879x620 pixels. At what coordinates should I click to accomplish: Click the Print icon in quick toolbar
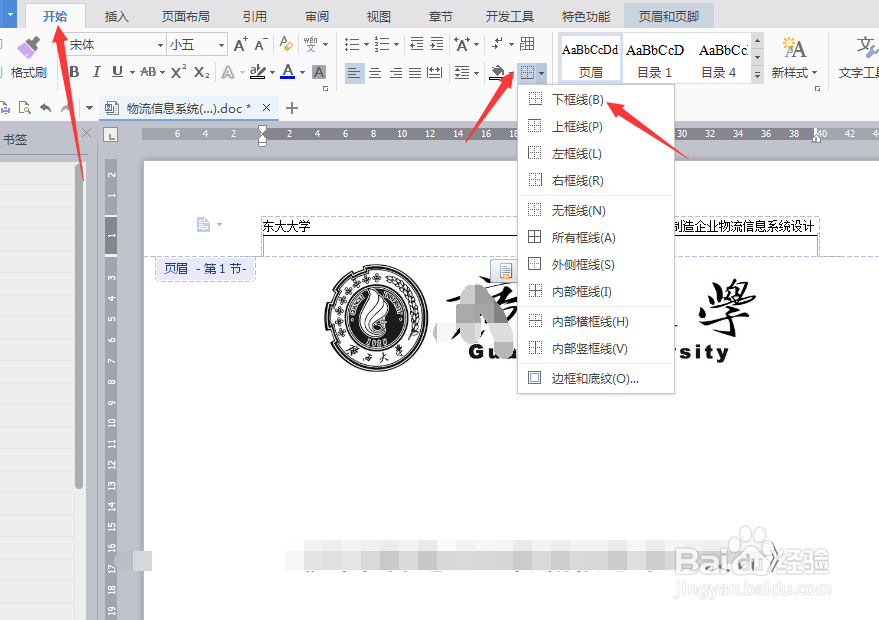[x=4, y=108]
